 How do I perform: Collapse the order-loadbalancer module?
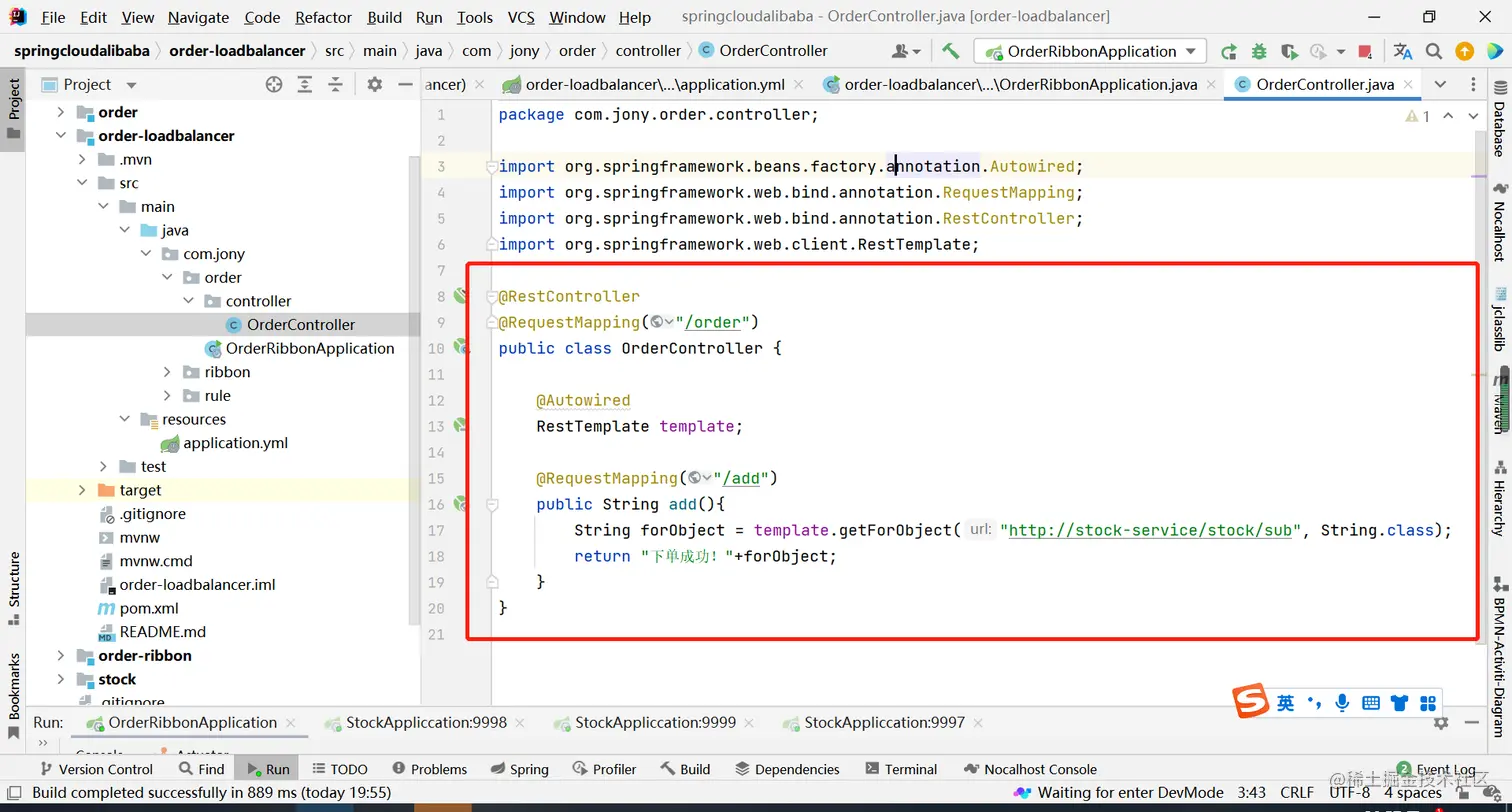click(61, 136)
